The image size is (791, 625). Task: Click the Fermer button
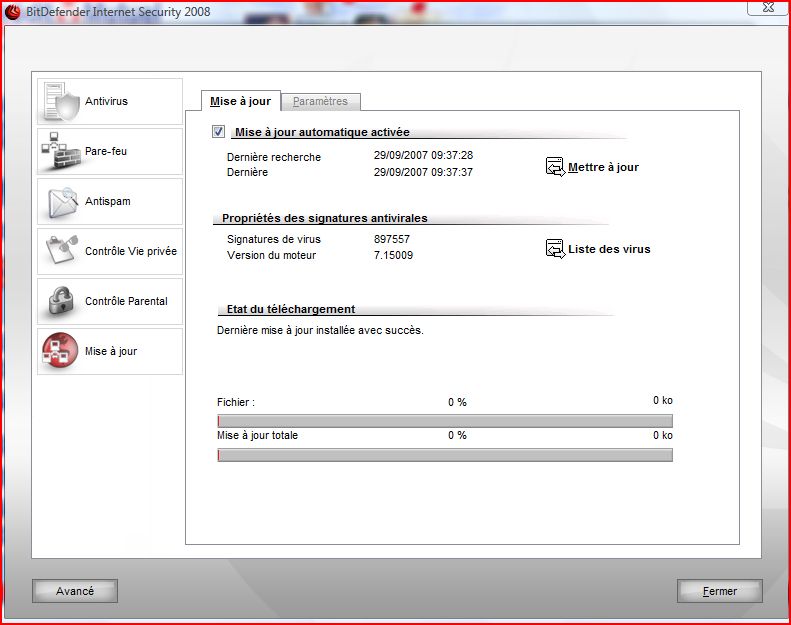coord(720,591)
